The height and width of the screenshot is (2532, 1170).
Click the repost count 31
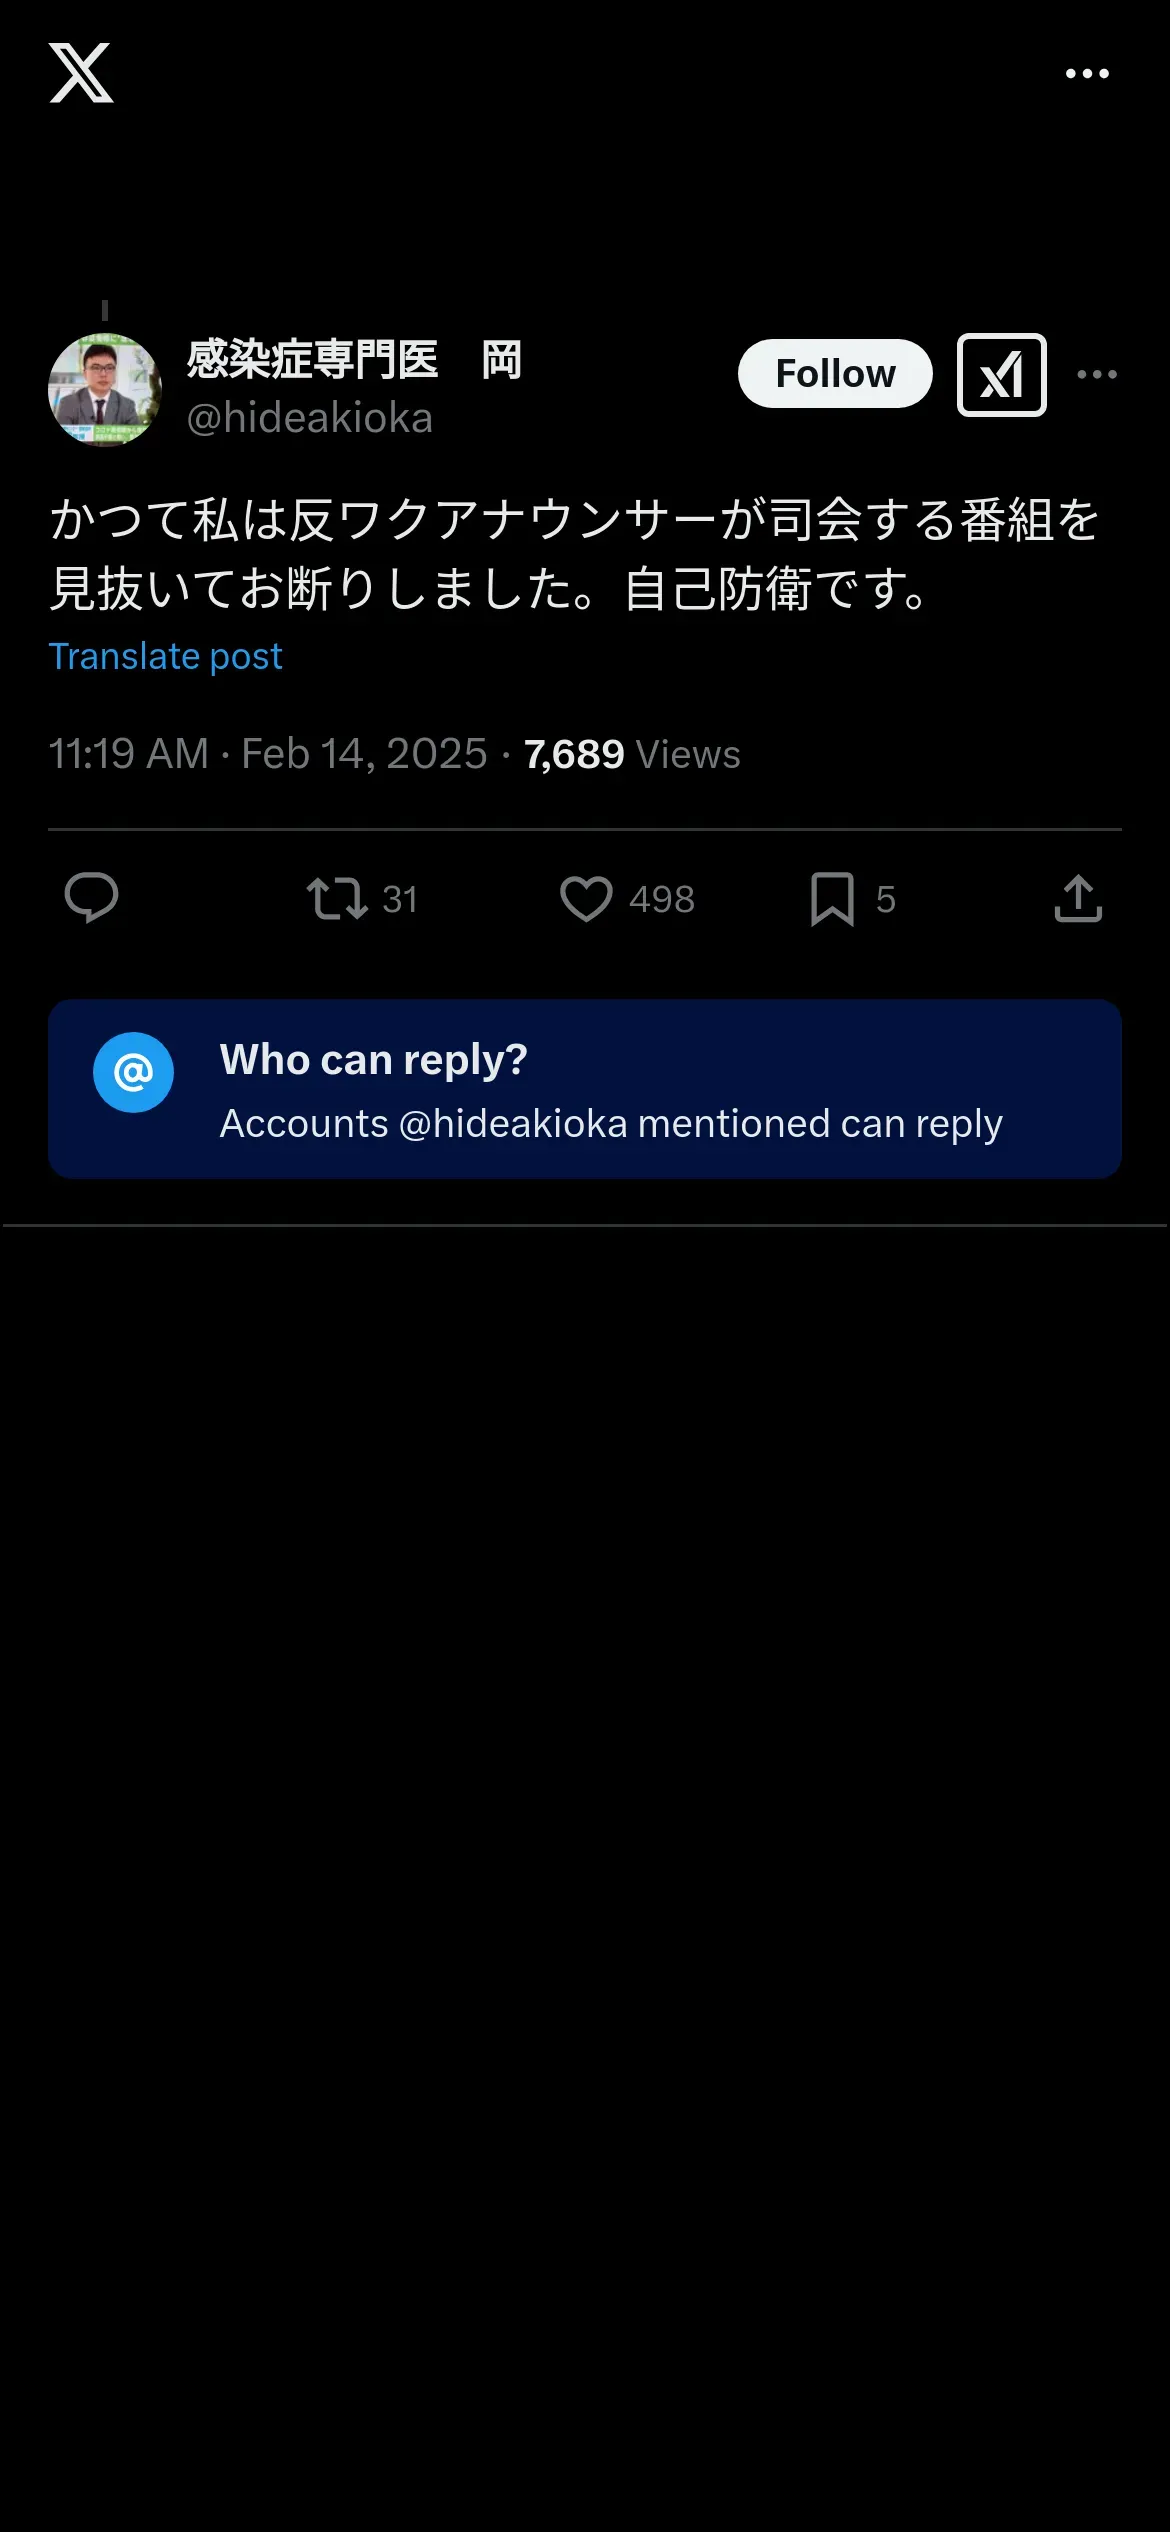point(400,900)
